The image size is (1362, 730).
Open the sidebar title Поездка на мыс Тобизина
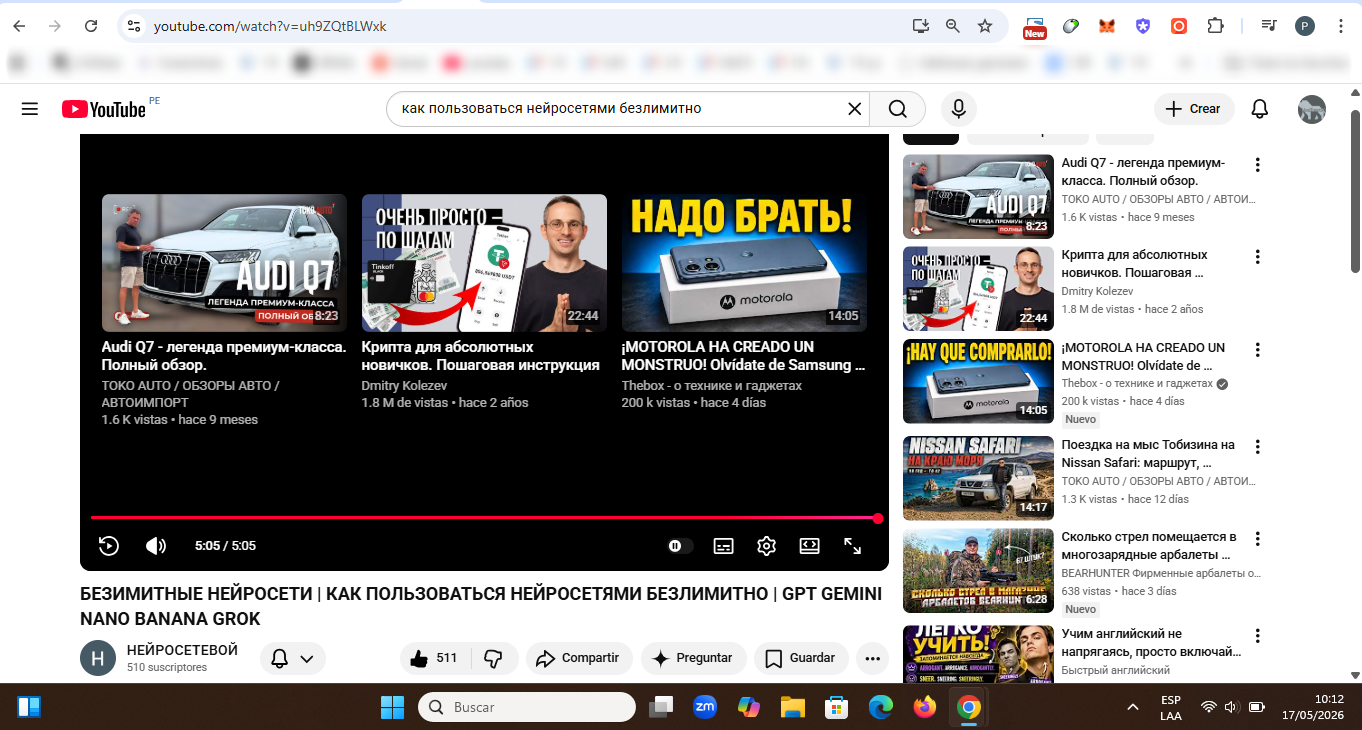click(1148, 454)
